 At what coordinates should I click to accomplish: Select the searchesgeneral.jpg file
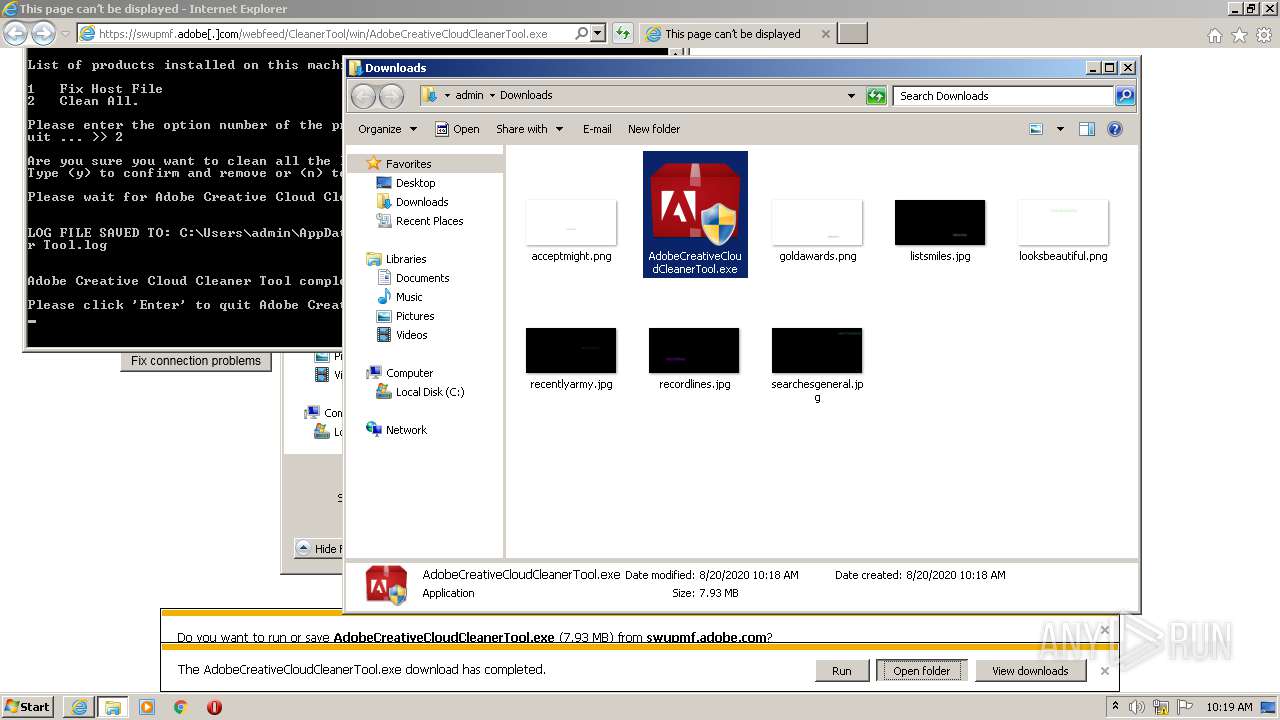(817, 365)
